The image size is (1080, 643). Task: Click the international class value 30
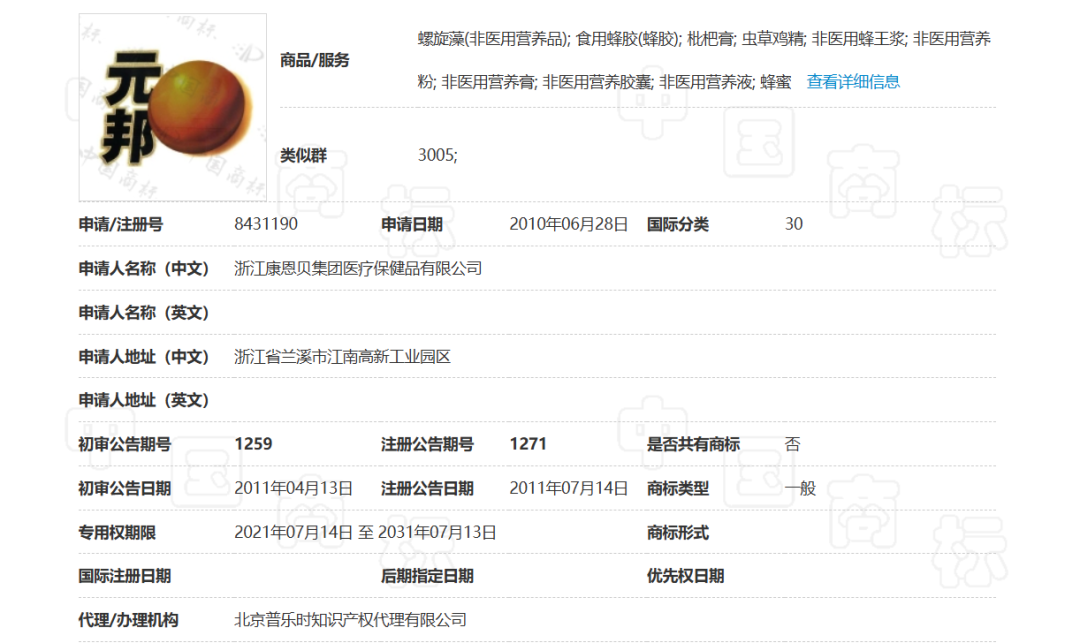coord(793,224)
